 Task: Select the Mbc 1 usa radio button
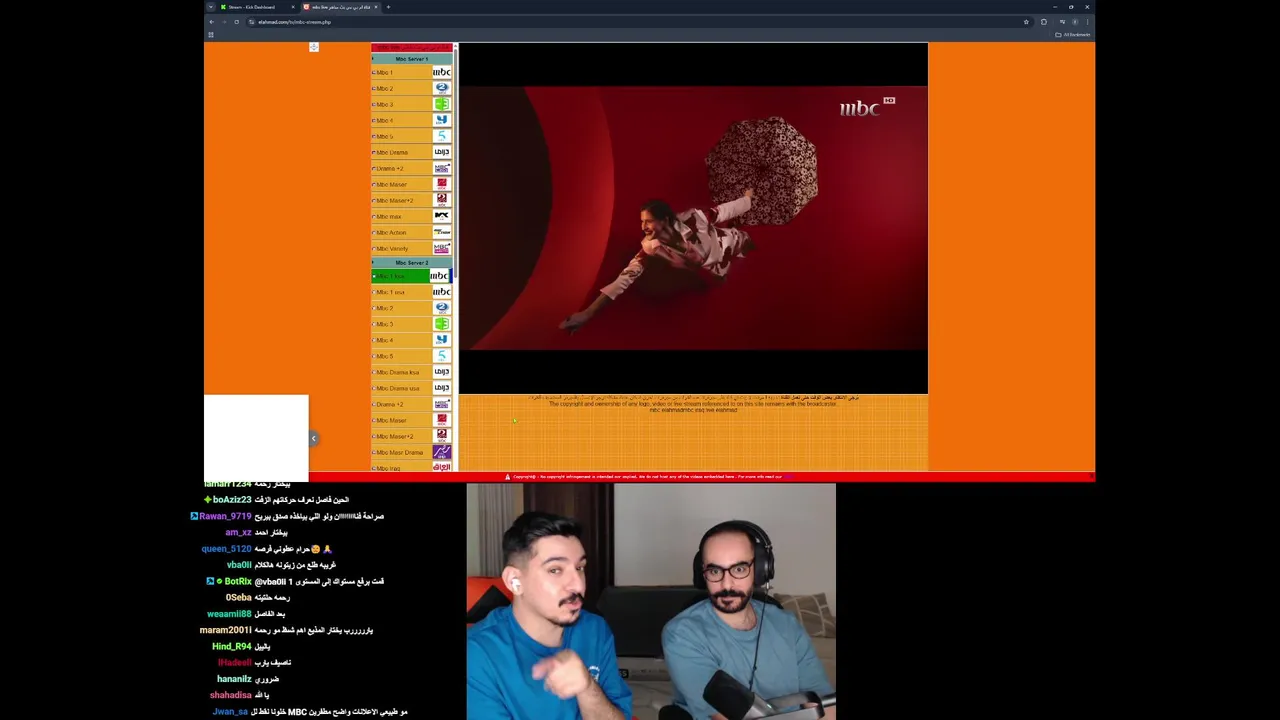[x=374, y=292]
